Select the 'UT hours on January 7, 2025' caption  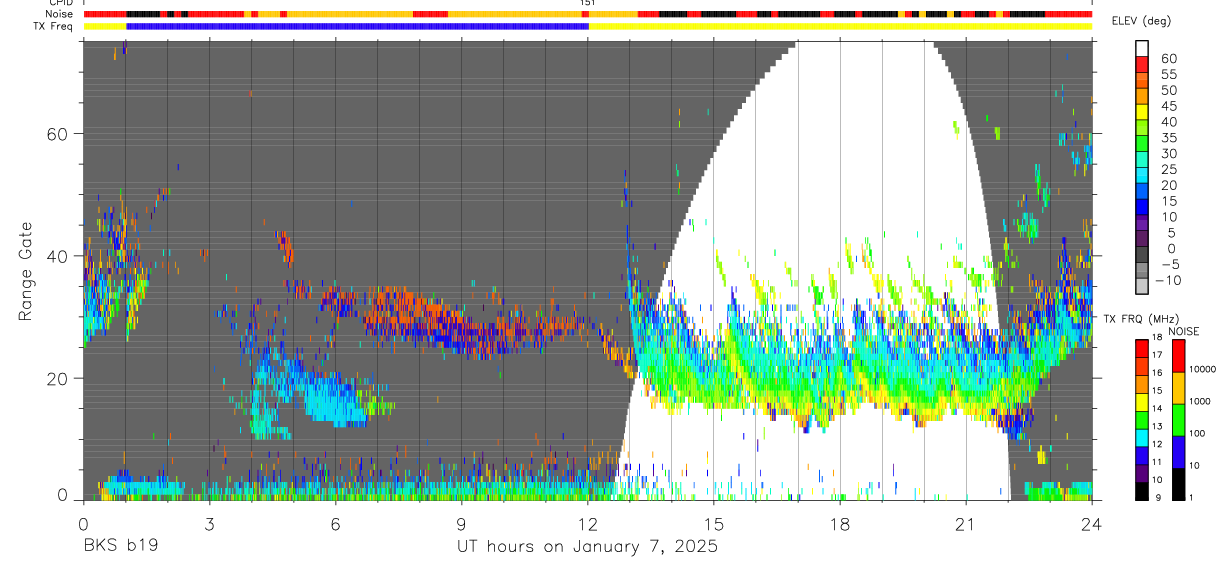587,548
